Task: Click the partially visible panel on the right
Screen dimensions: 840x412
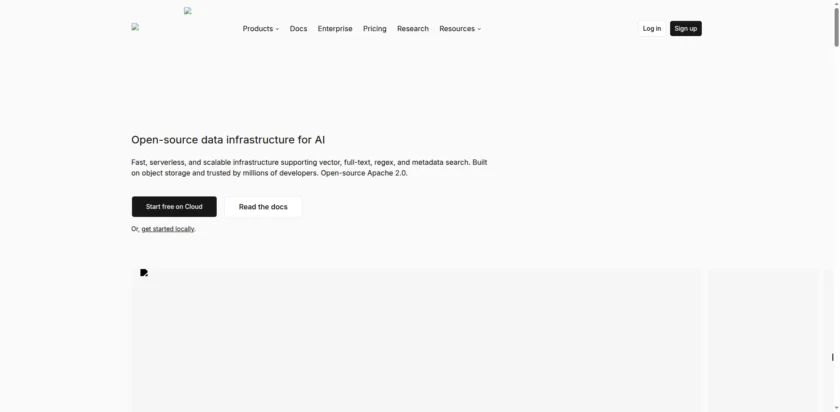Action: (x=765, y=340)
